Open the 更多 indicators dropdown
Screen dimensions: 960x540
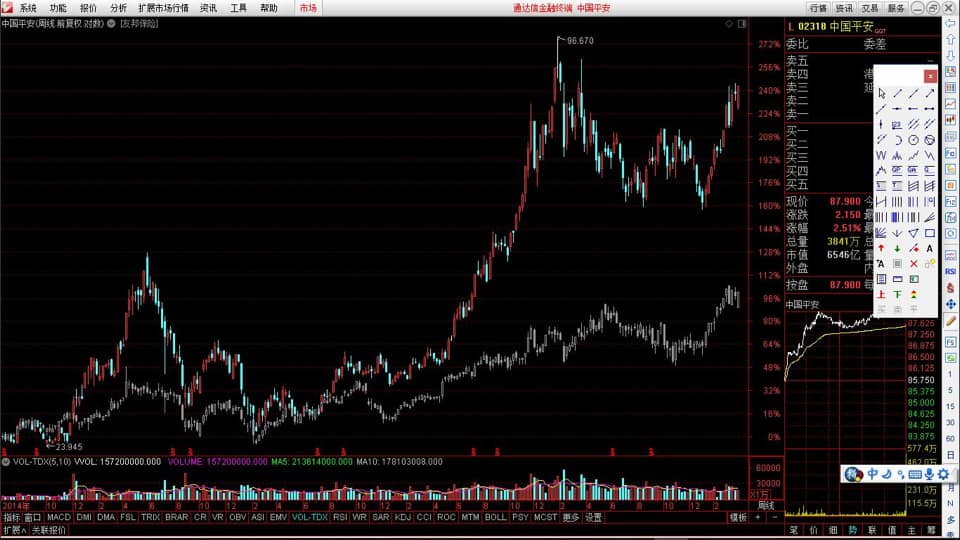pos(571,517)
